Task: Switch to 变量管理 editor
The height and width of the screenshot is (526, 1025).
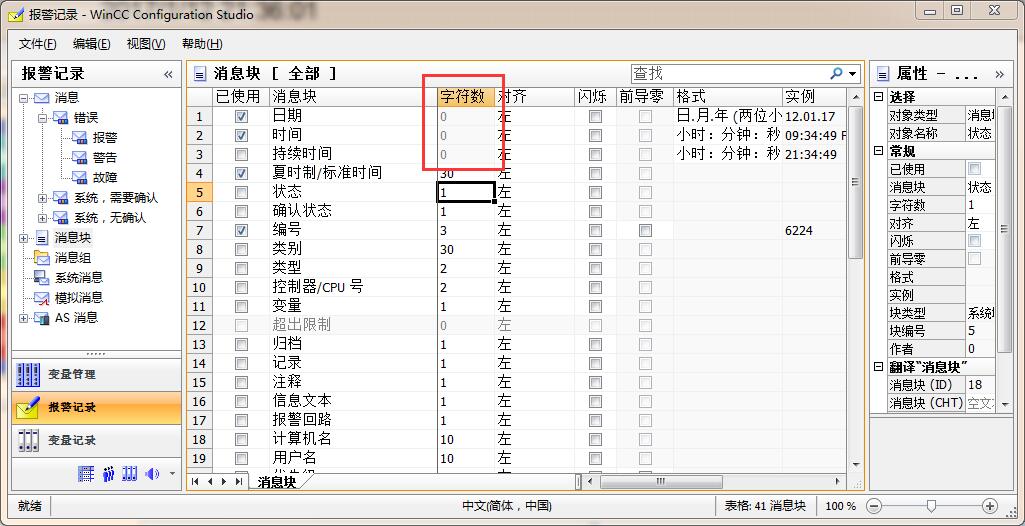Action: tap(96, 374)
